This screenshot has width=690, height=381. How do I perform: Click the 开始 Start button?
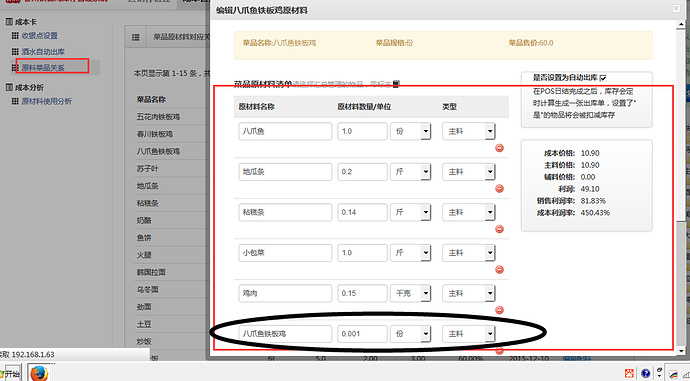11,374
